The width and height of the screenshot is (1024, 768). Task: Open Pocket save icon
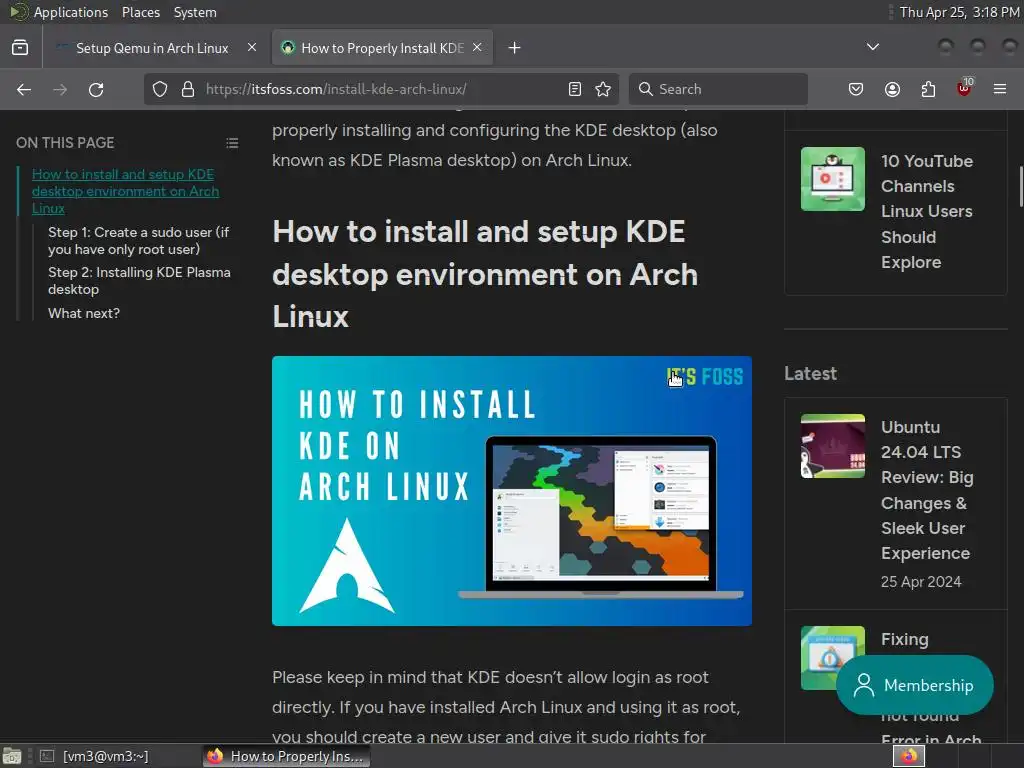click(x=856, y=89)
